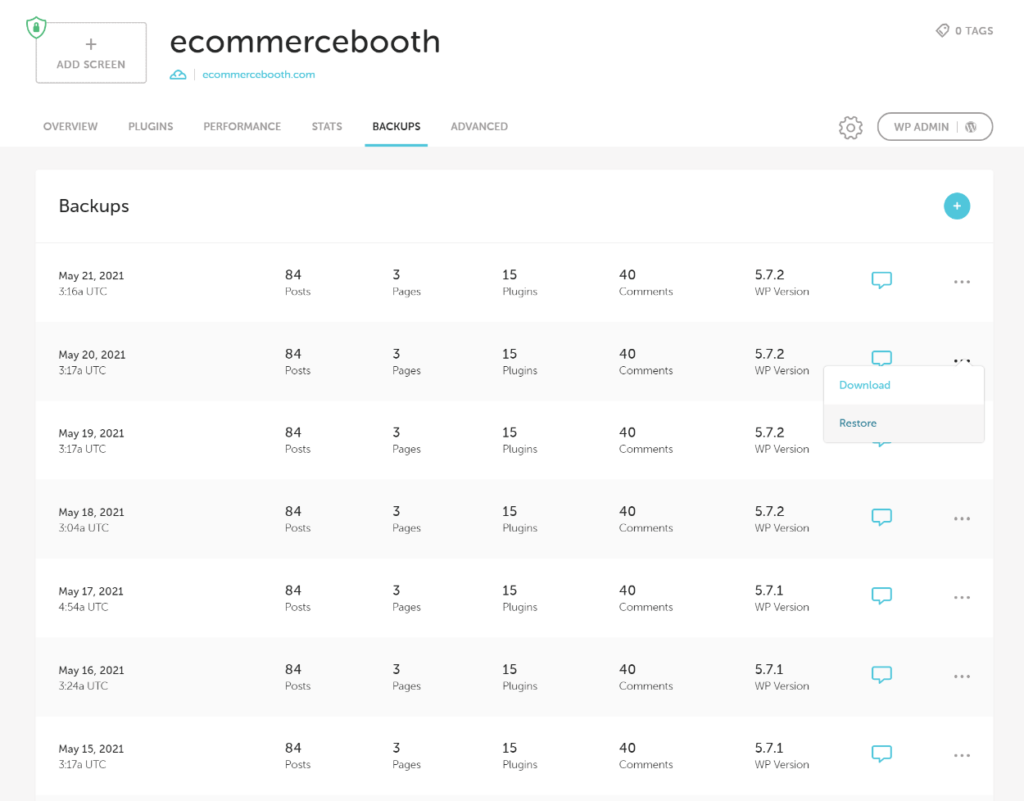The width and height of the screenshot is (1024, 801).
Task: Open comment icon for May 20, 2021 backup
Action: (882, 358)
